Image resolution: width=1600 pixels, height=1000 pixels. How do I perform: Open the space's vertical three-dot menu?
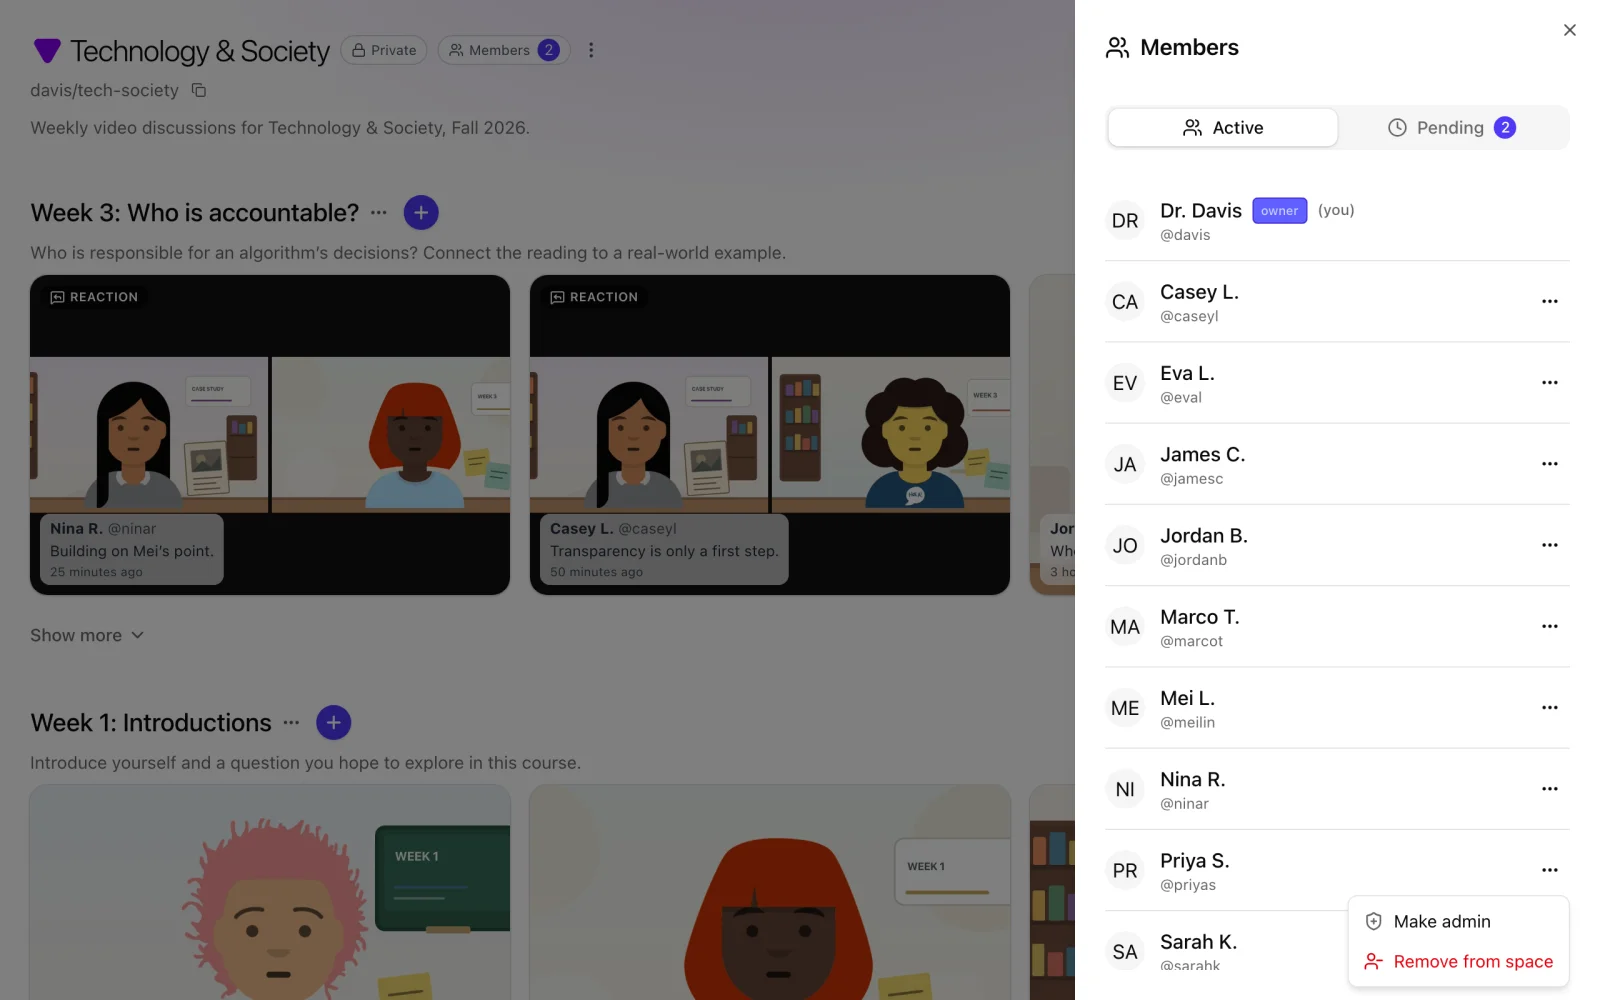coord(591,50)
